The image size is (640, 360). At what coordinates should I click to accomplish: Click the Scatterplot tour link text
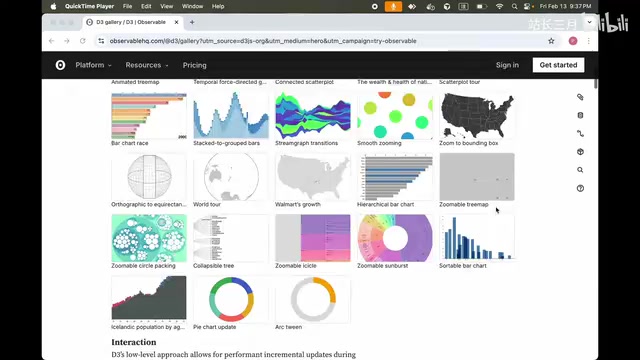(460, 82)
